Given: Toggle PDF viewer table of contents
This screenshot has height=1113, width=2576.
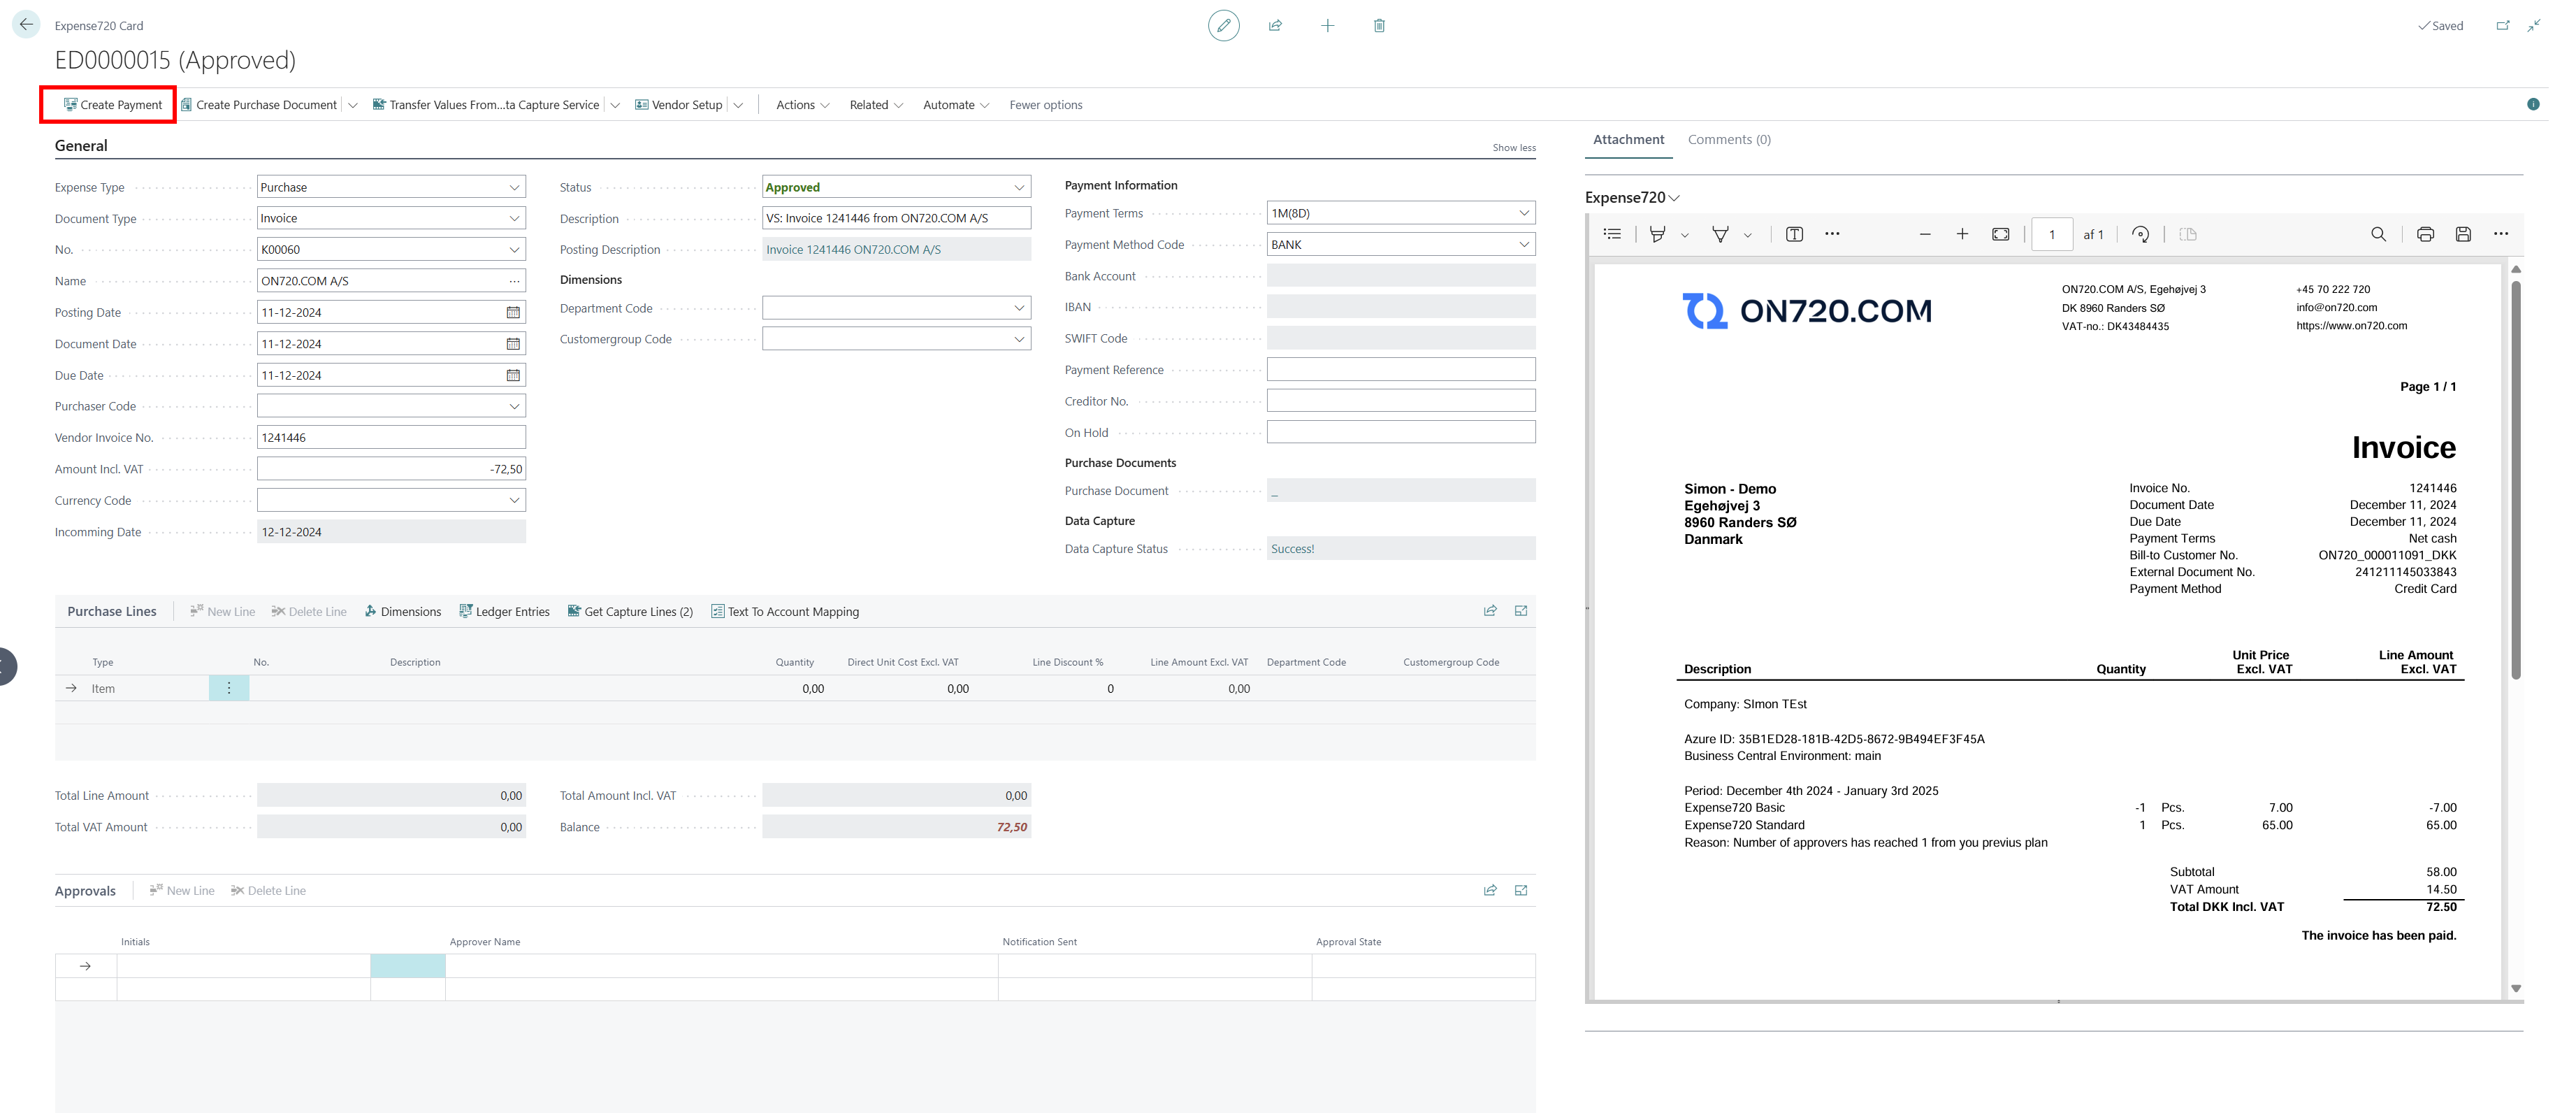Looking at the screenshot, I should (1612, 234).
